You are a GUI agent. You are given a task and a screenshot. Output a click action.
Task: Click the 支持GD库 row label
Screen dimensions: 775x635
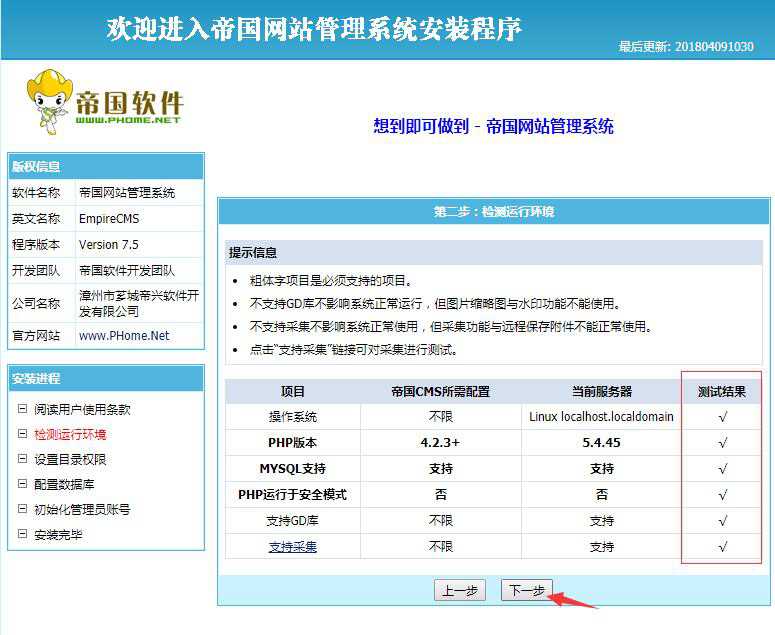tap(293, 520)
